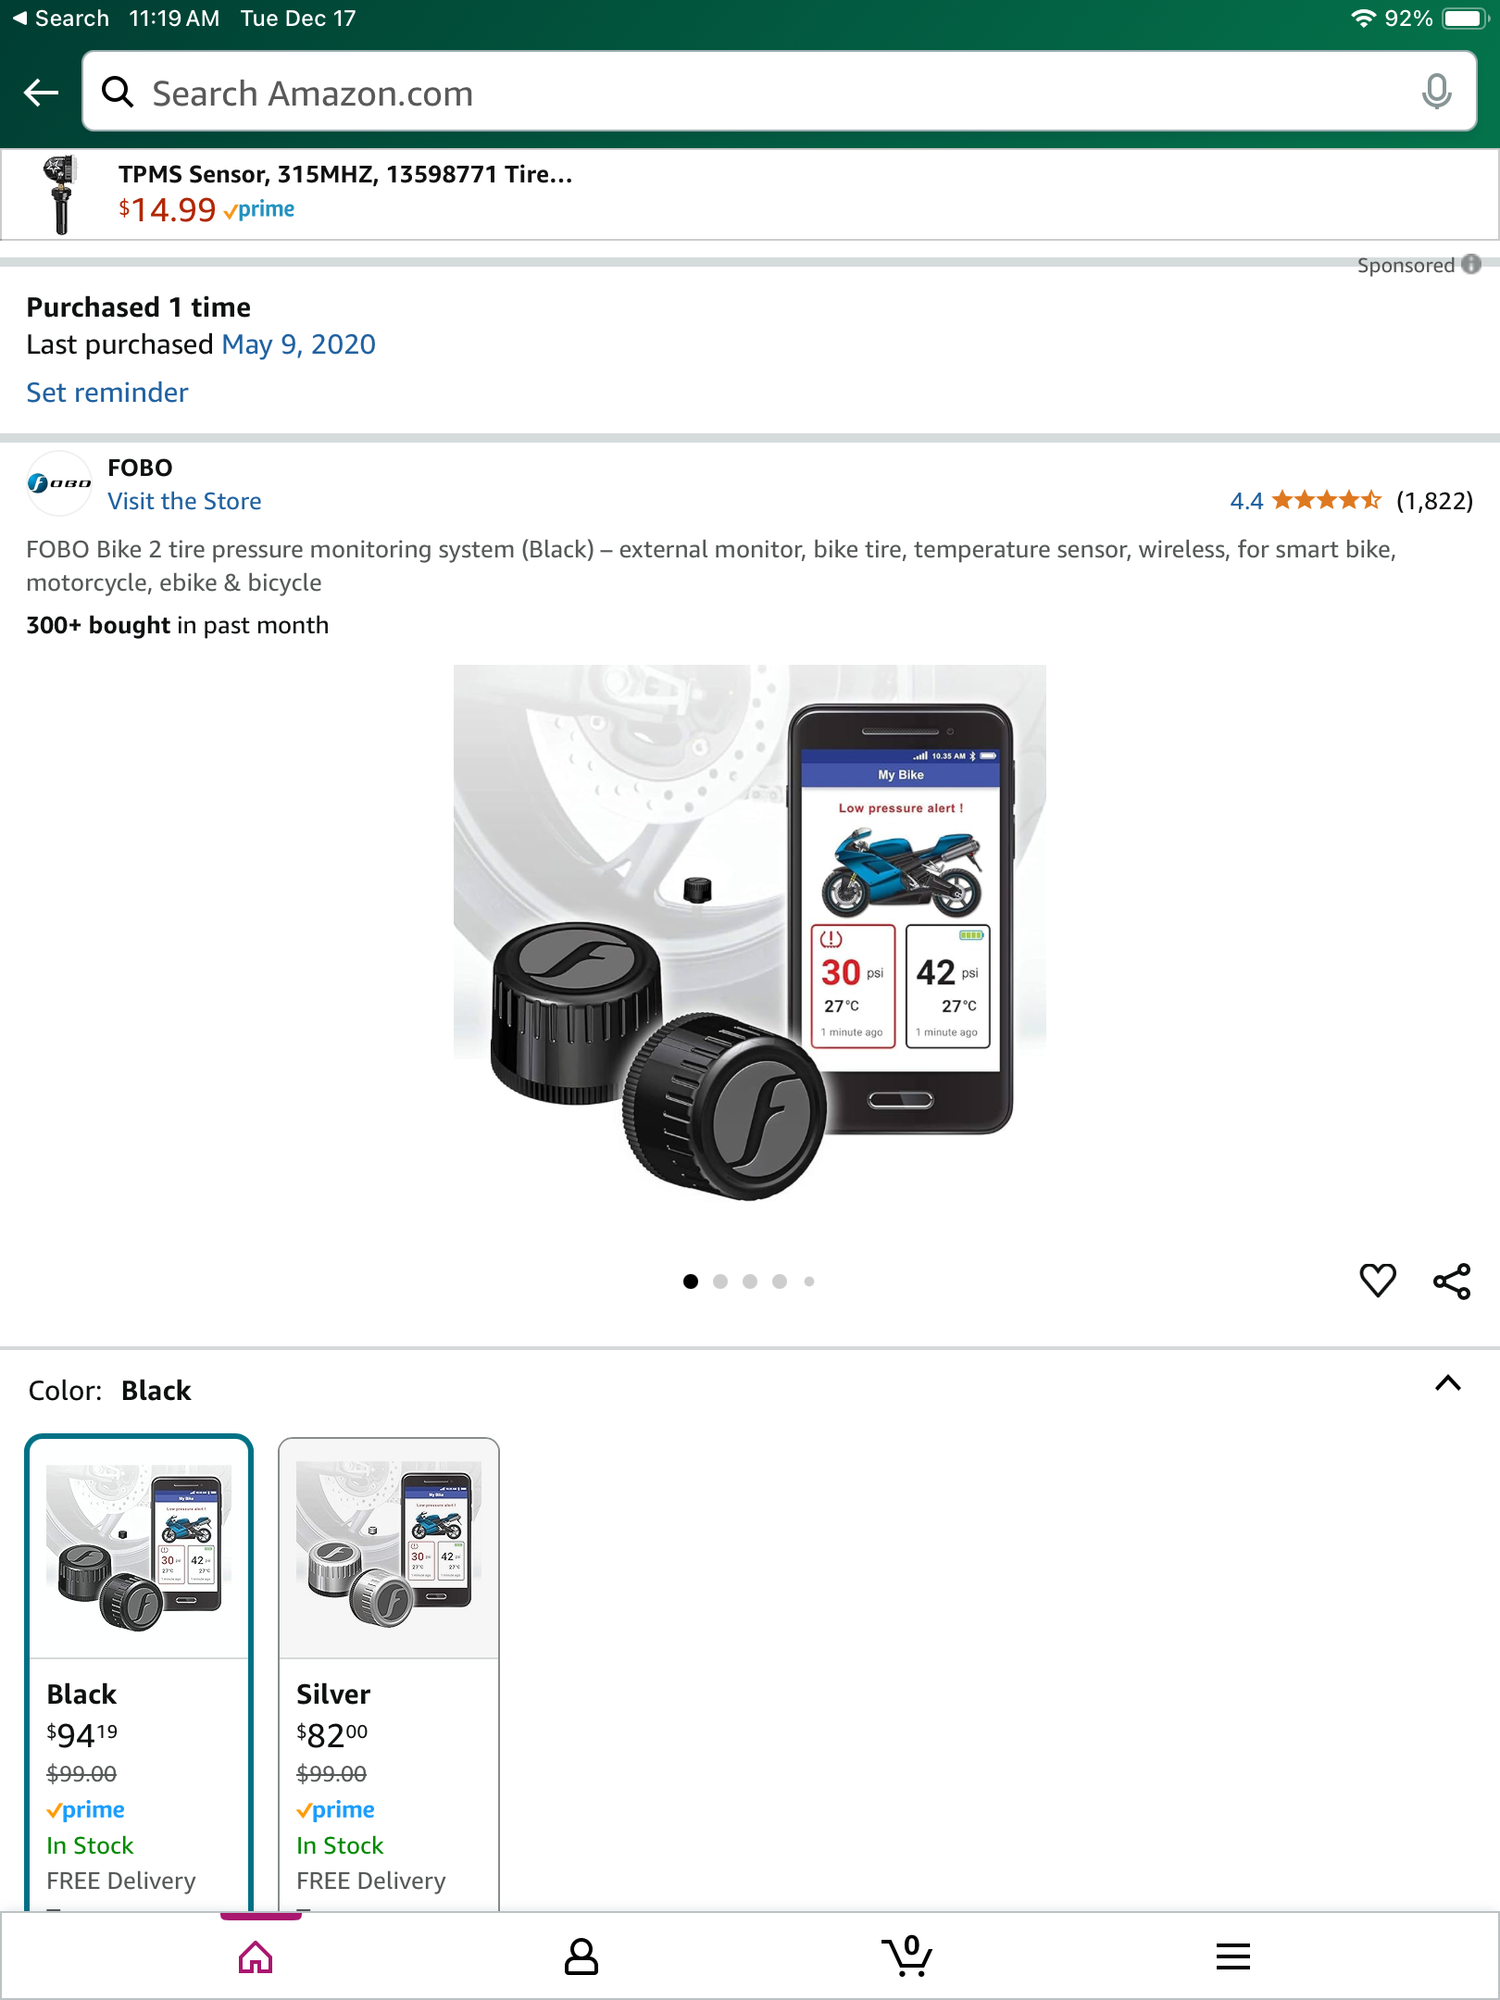The height and width of the screenshot is (2000, 1500).
Task: Open May 9, 2020 purchase date link
Action: pyautogui.click(x=298, y=344)
